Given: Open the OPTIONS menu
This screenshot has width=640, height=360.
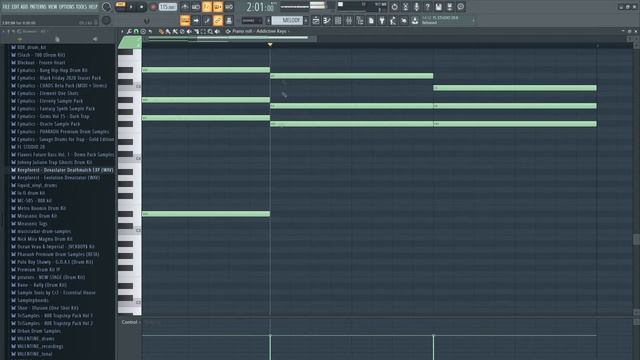Looking at the screenshot, I should click(x=67, y=7).
